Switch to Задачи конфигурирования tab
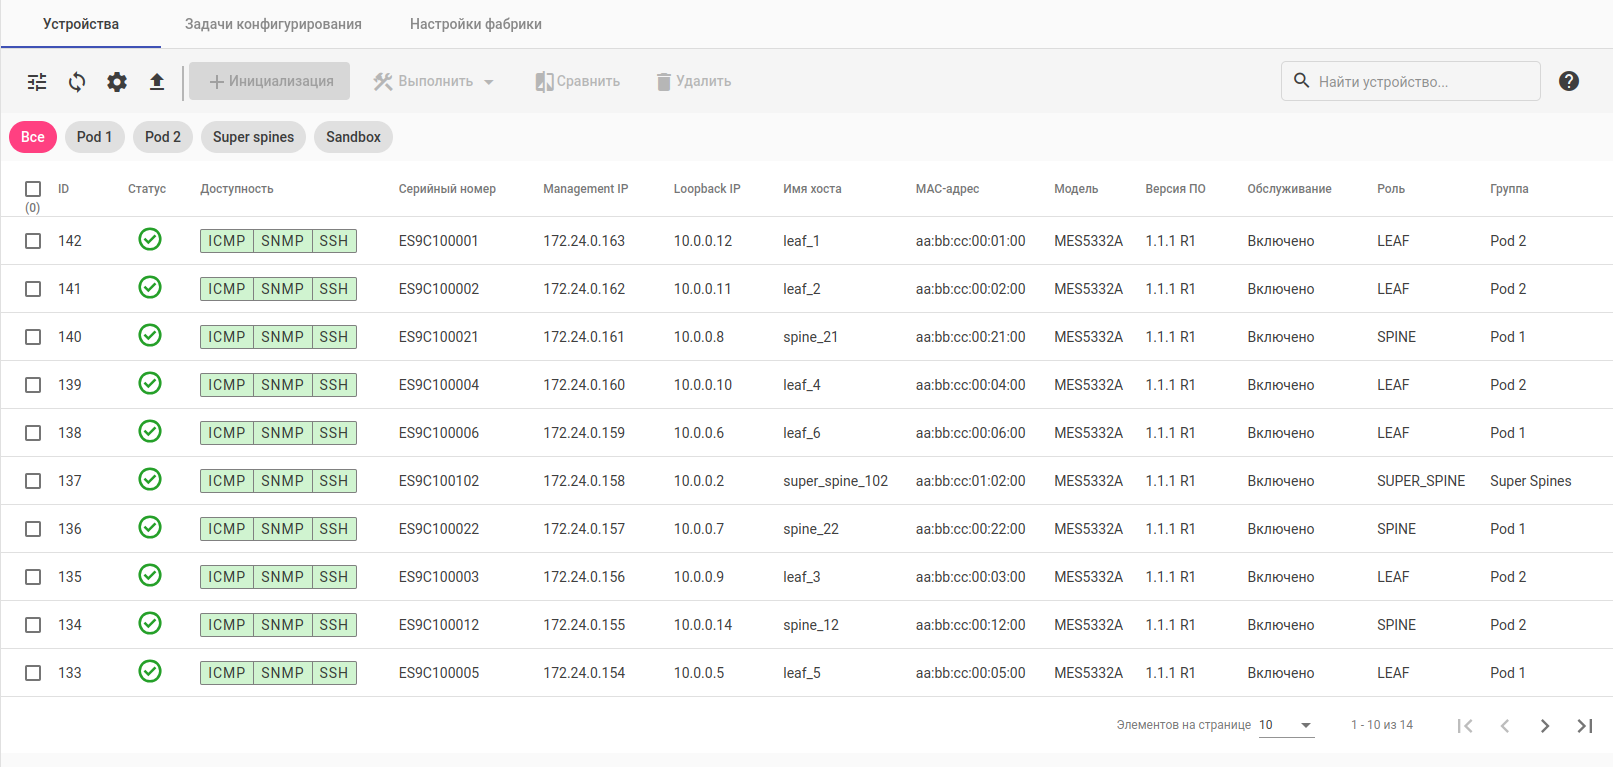The image size is (1613, 767). click(x=273, y=24)
